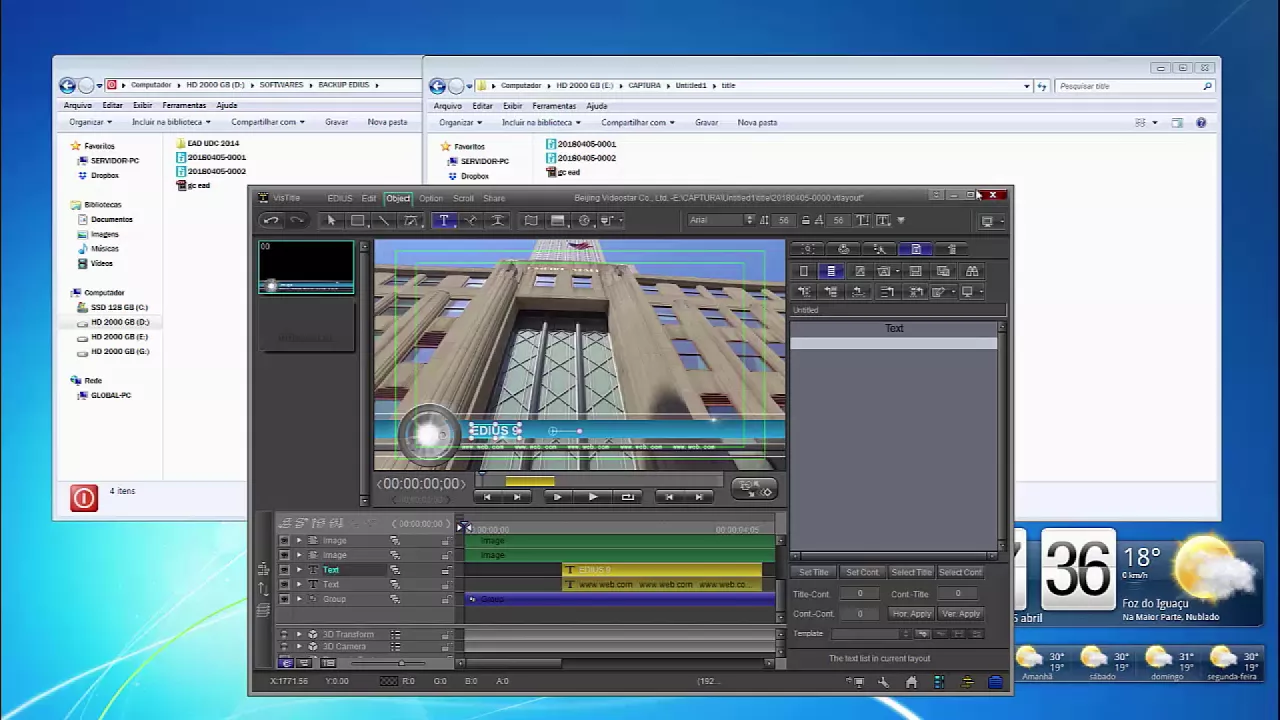Expand the highlighted Text layer triangle
The image size is (1280, 720).
298,570
